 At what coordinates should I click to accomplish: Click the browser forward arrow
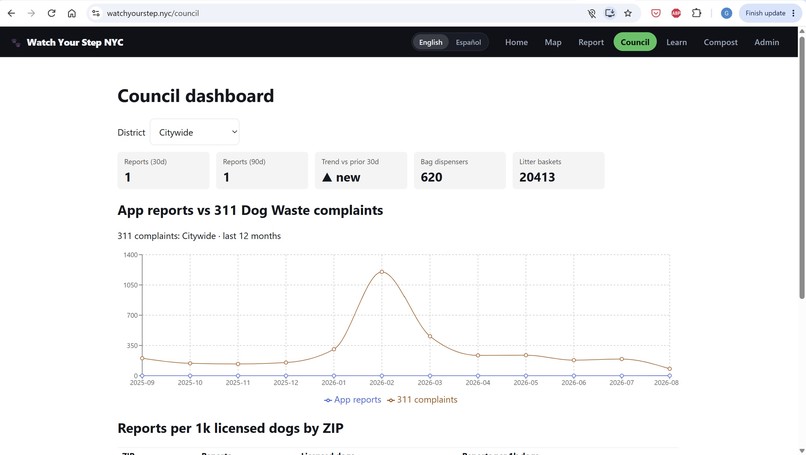click(x=31, y=13)
